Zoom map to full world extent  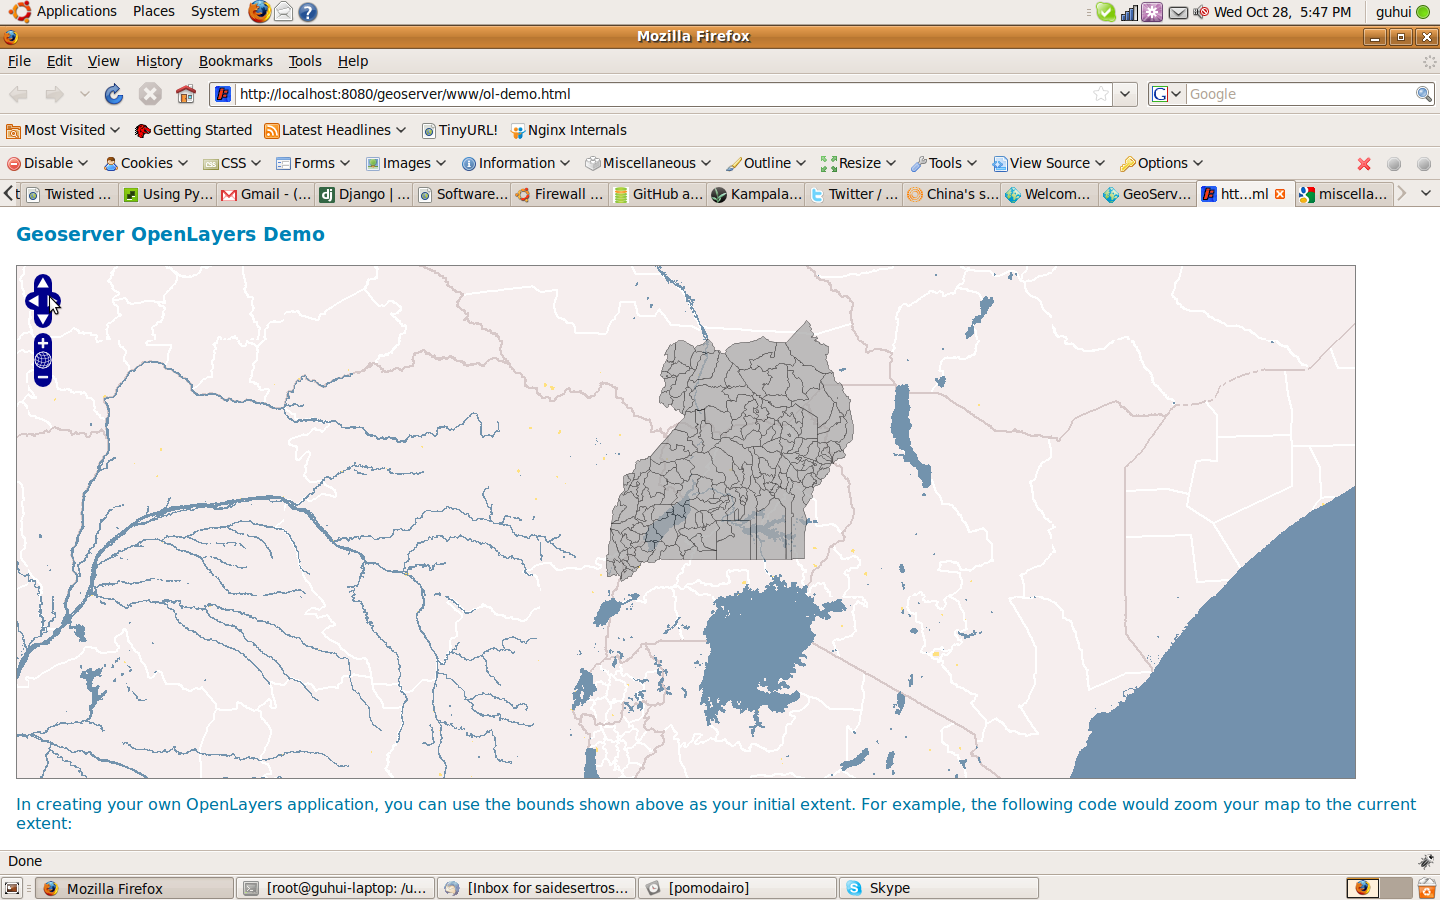43,361
